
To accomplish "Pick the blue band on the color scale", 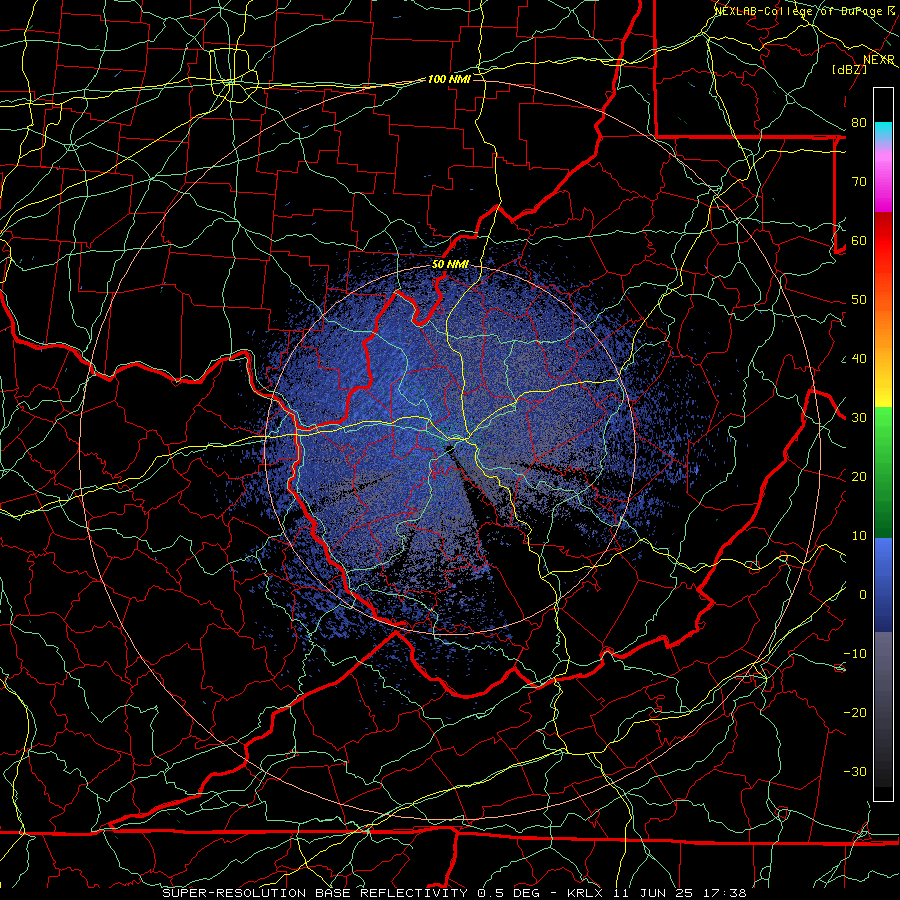I will [x=883, y=584].
